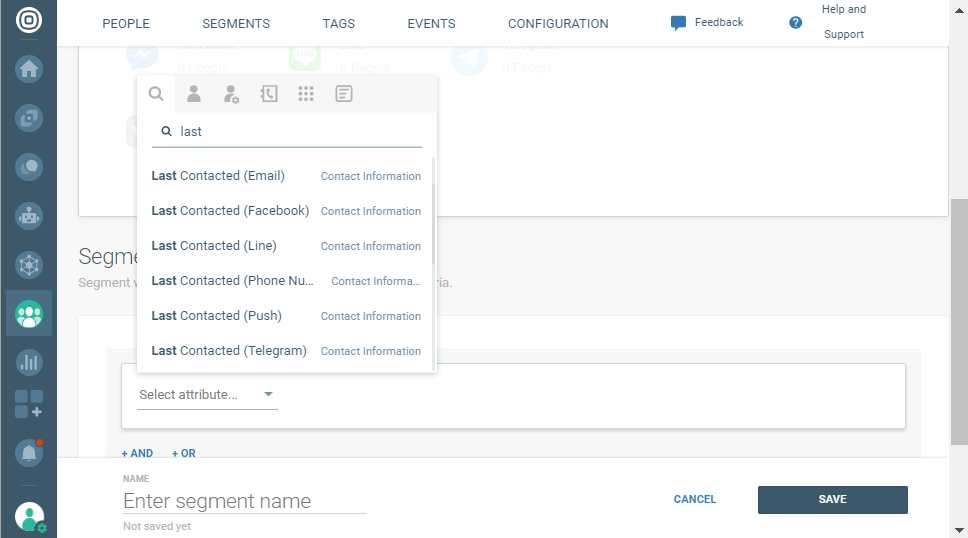968x538 pixels.
Task: Click the Help and Support question icon
Action: pyautogui.click(x=796, y=22)
